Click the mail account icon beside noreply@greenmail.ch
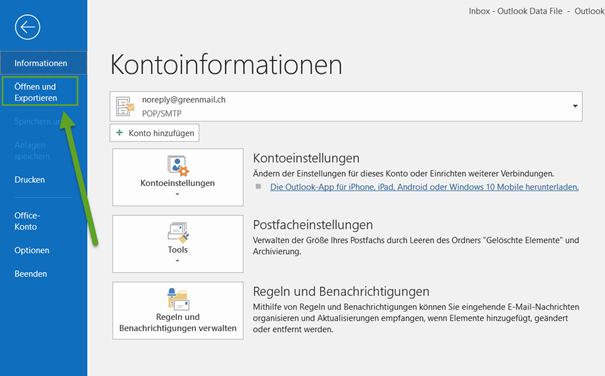This screenshot has width=605, height=376. (125, 107)
